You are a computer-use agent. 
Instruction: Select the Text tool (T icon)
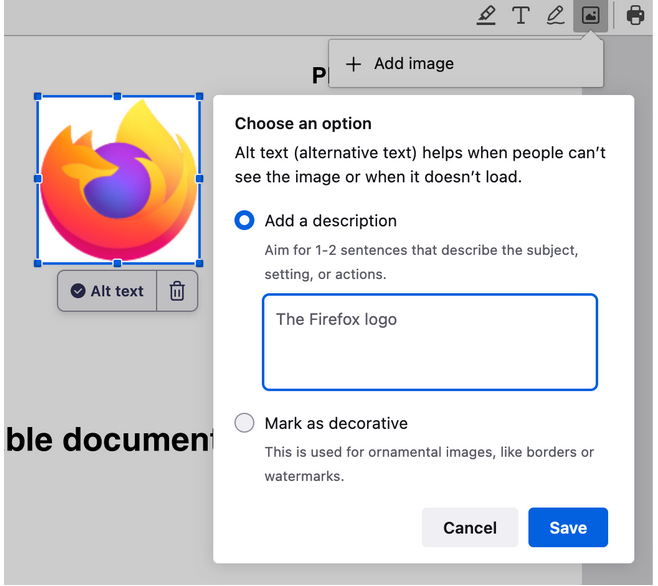(x=521, y=16)
